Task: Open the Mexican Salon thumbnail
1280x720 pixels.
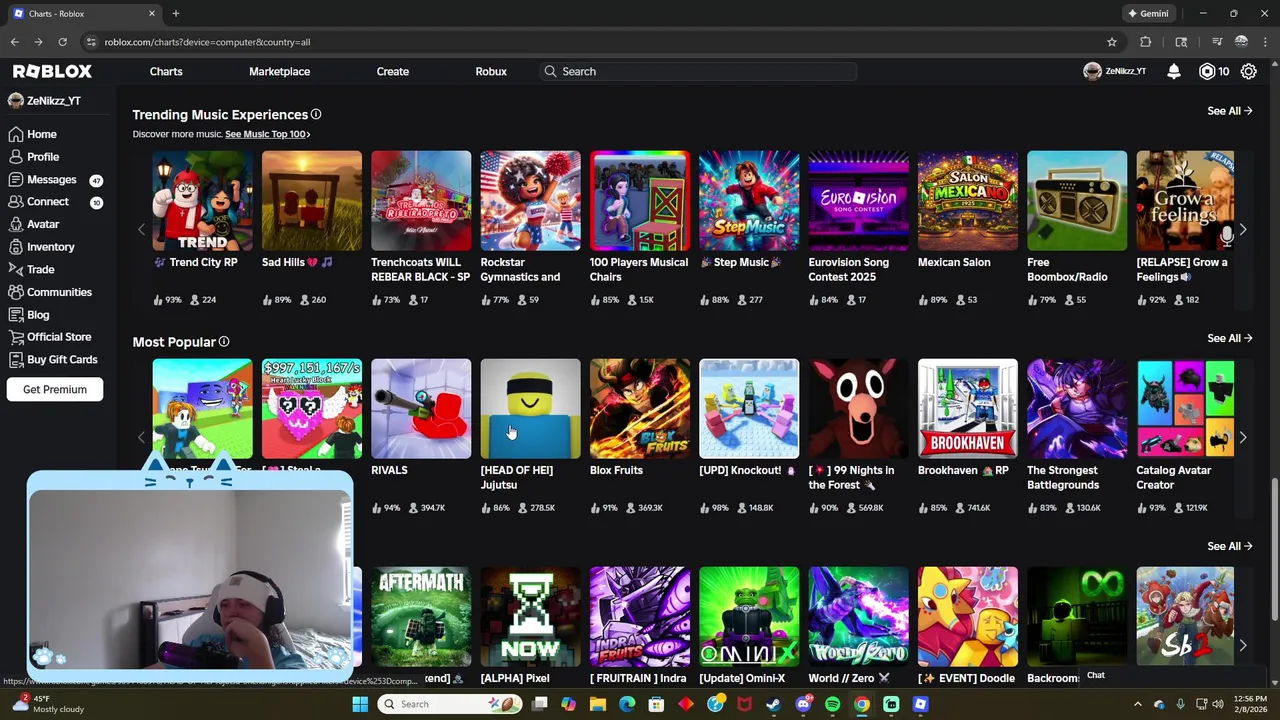Action: (x=968, y=201)
